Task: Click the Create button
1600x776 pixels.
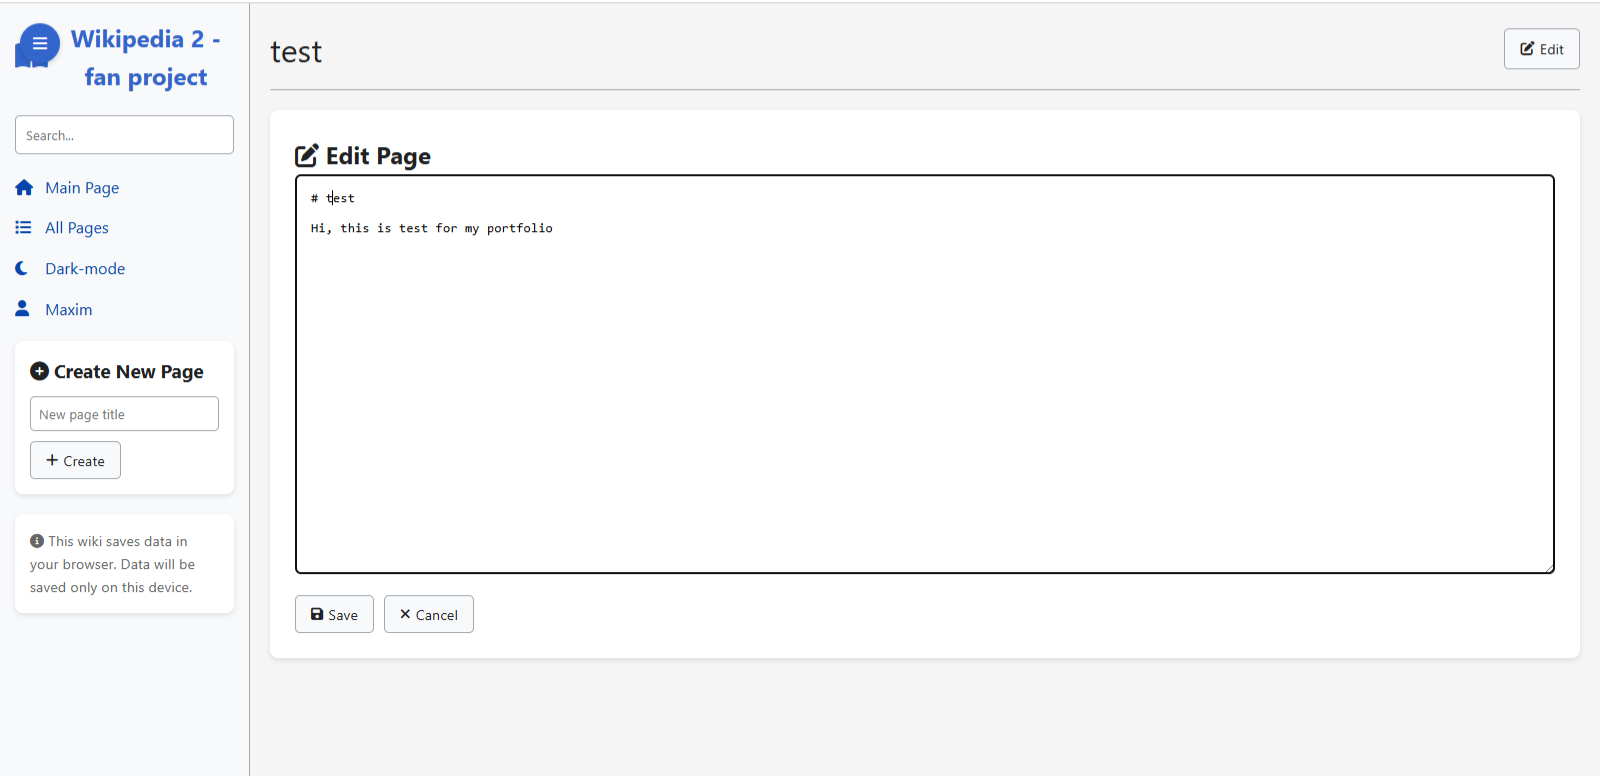Action: tap(75, 461)
